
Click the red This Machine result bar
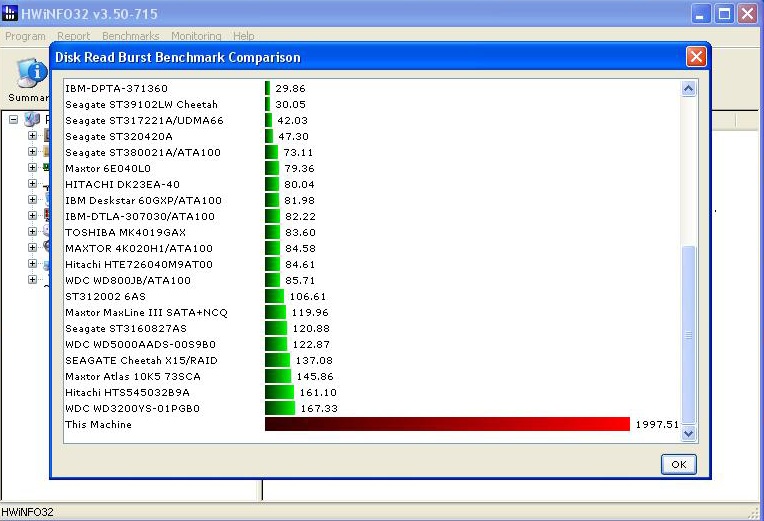tap(447, 424)
